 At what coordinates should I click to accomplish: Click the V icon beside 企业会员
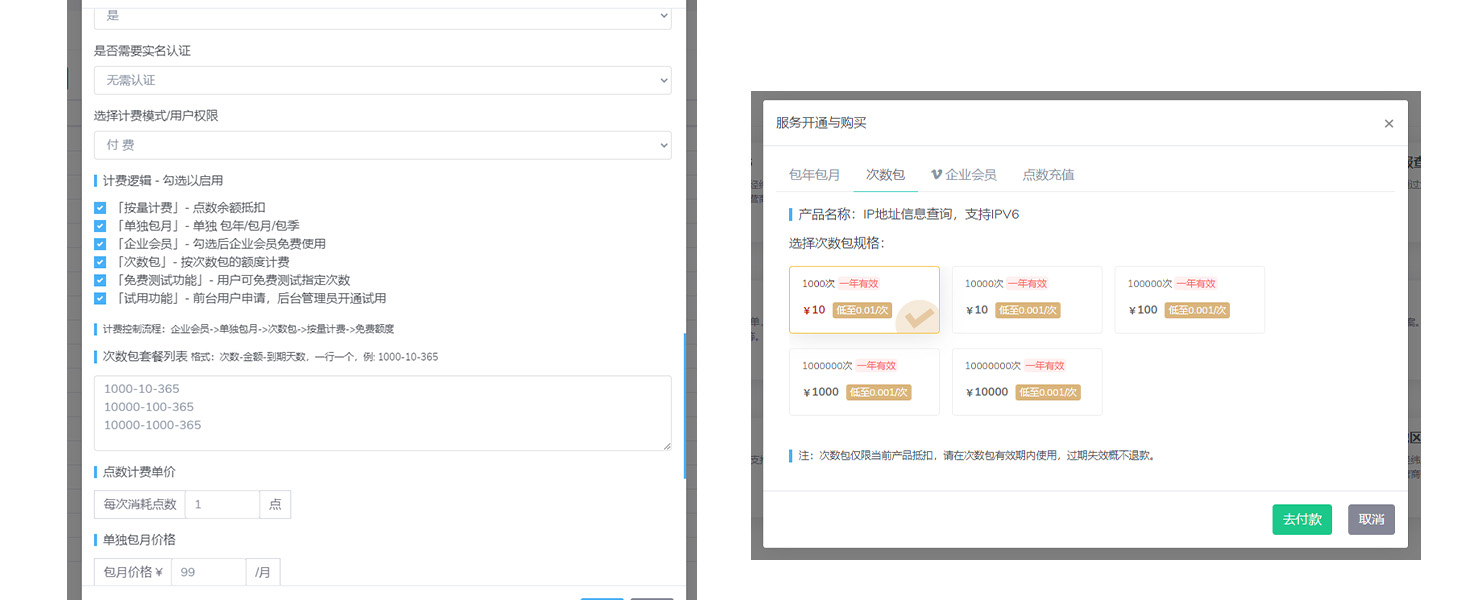tap(936, 174)
